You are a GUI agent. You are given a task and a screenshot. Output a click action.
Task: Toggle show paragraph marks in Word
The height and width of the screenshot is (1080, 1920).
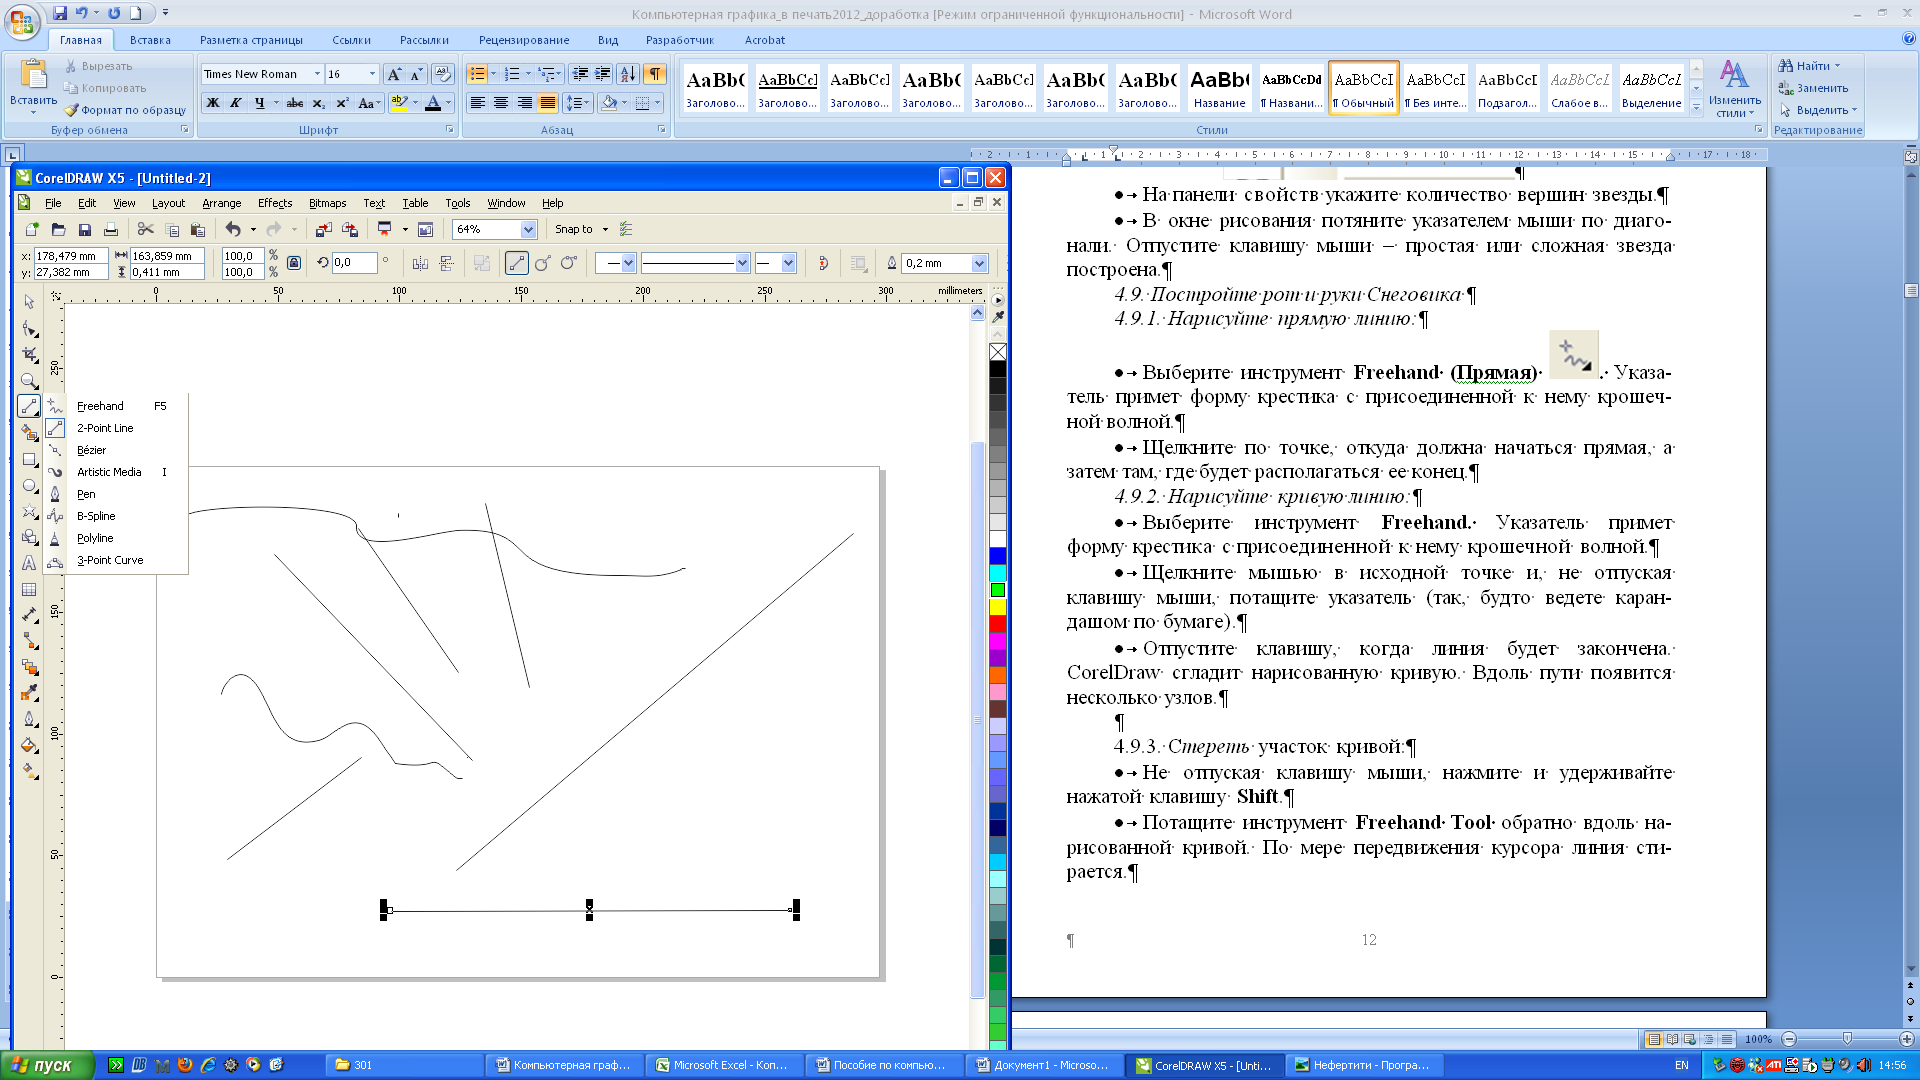click(654, 74)
